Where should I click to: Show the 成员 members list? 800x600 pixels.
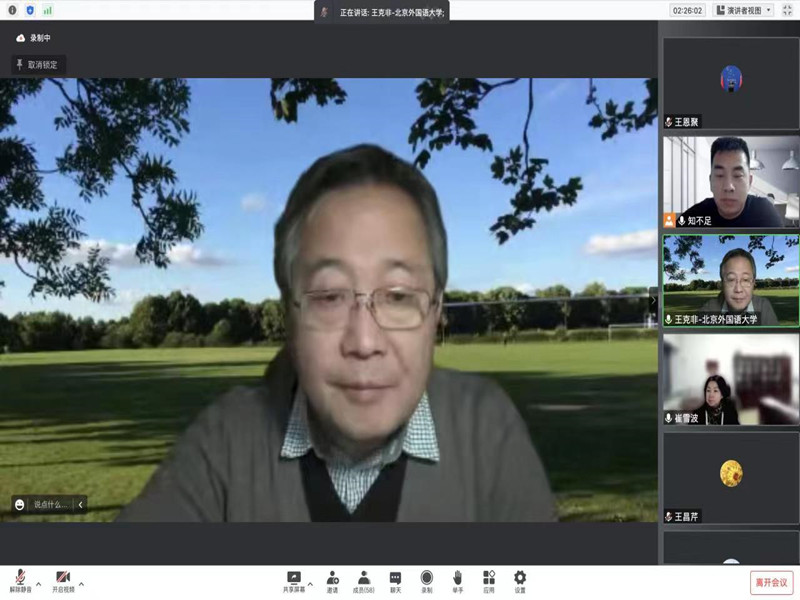click(364, 580)
